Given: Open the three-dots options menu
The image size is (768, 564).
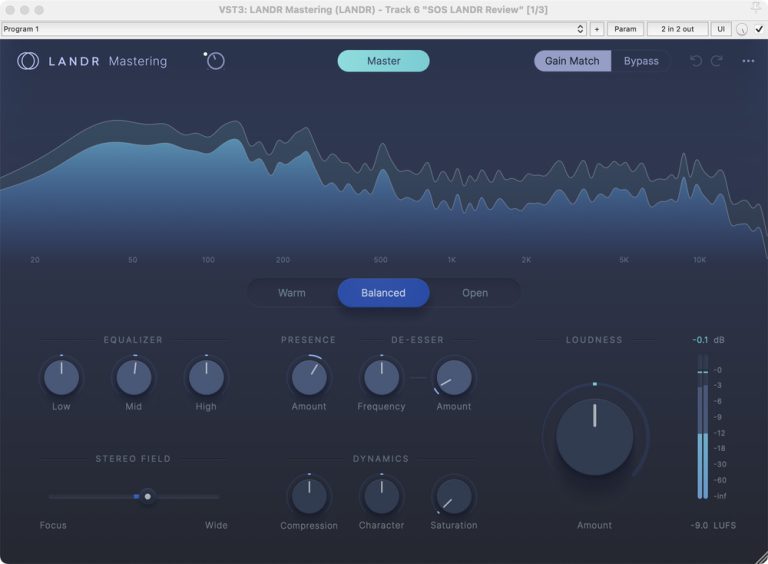Looking at the screenshot, I should click(748, 61).
